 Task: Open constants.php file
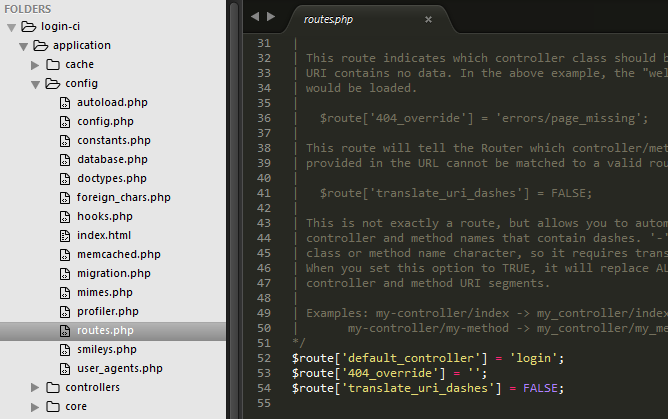point(114,140)
